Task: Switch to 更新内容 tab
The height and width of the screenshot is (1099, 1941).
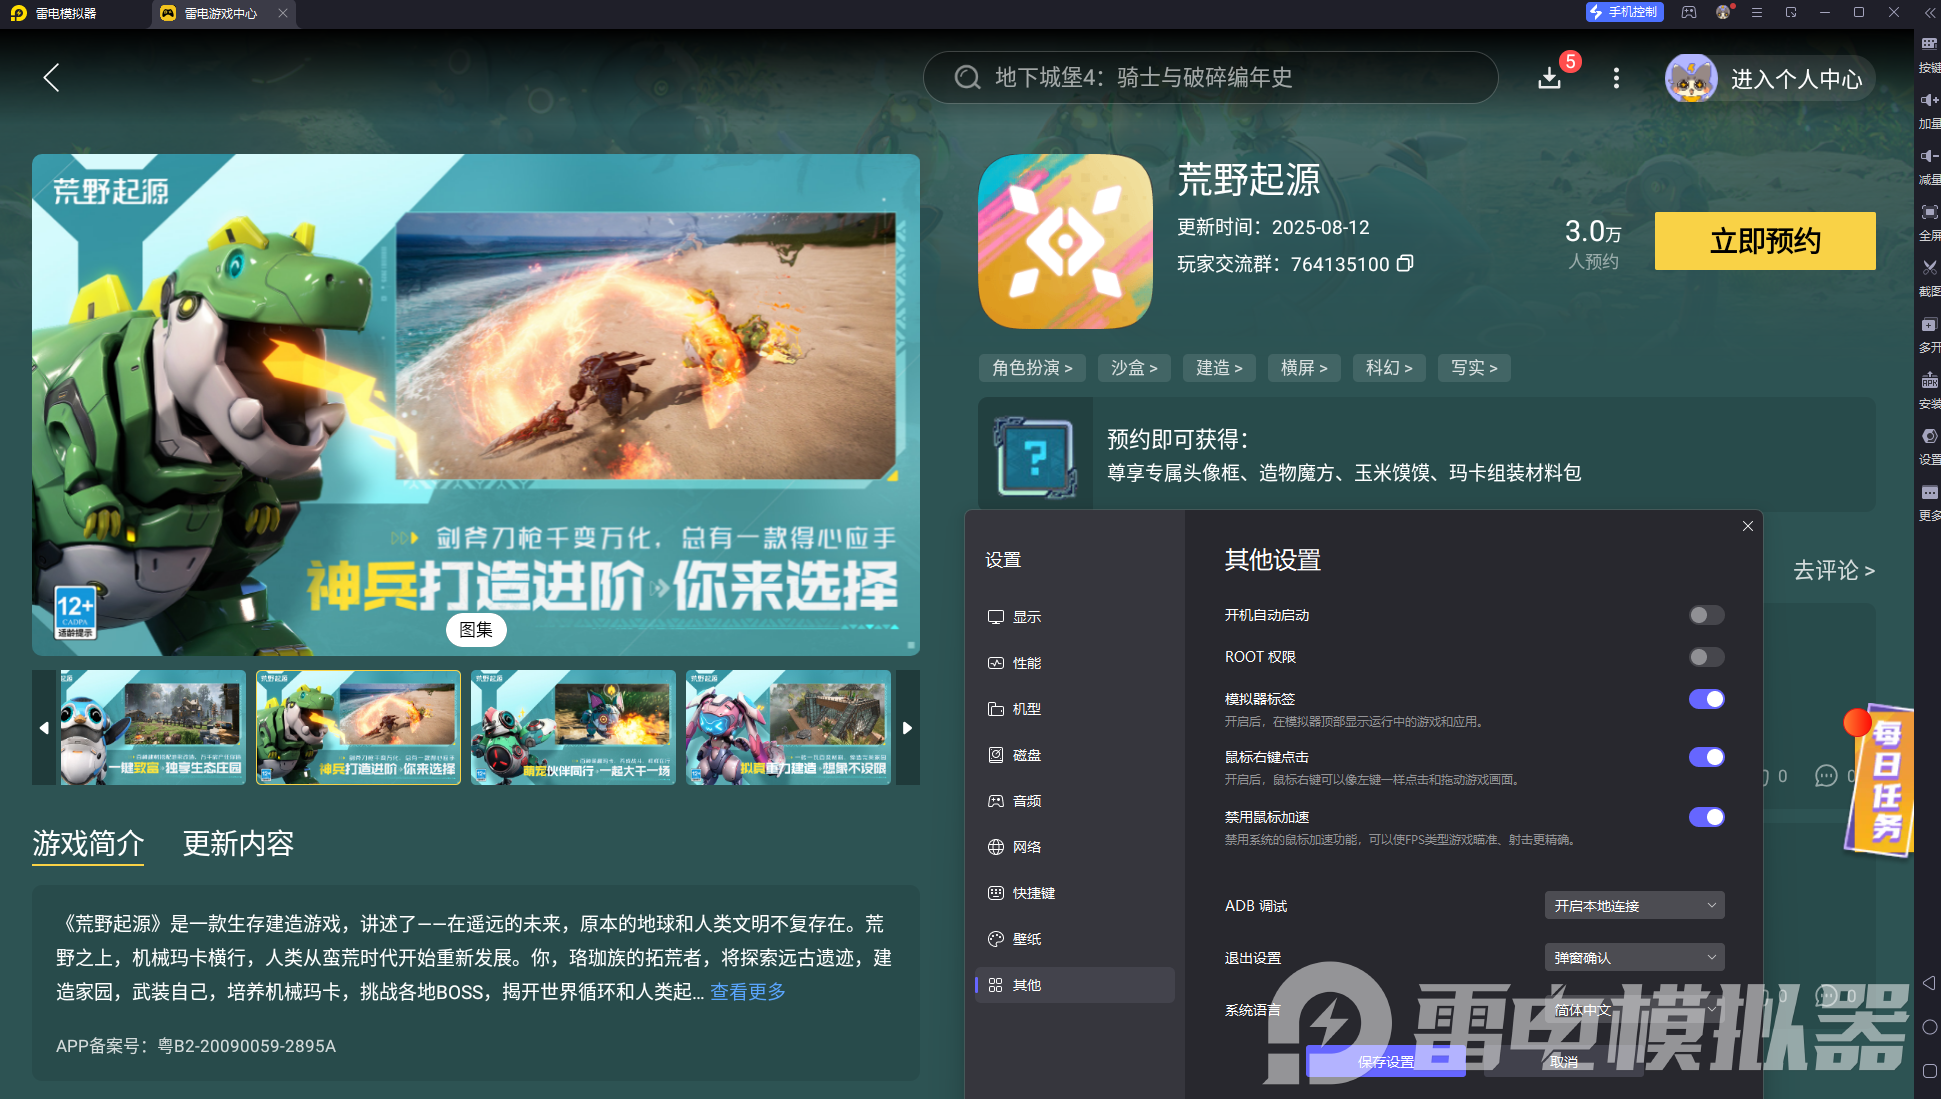Action: tap(238, 844)
